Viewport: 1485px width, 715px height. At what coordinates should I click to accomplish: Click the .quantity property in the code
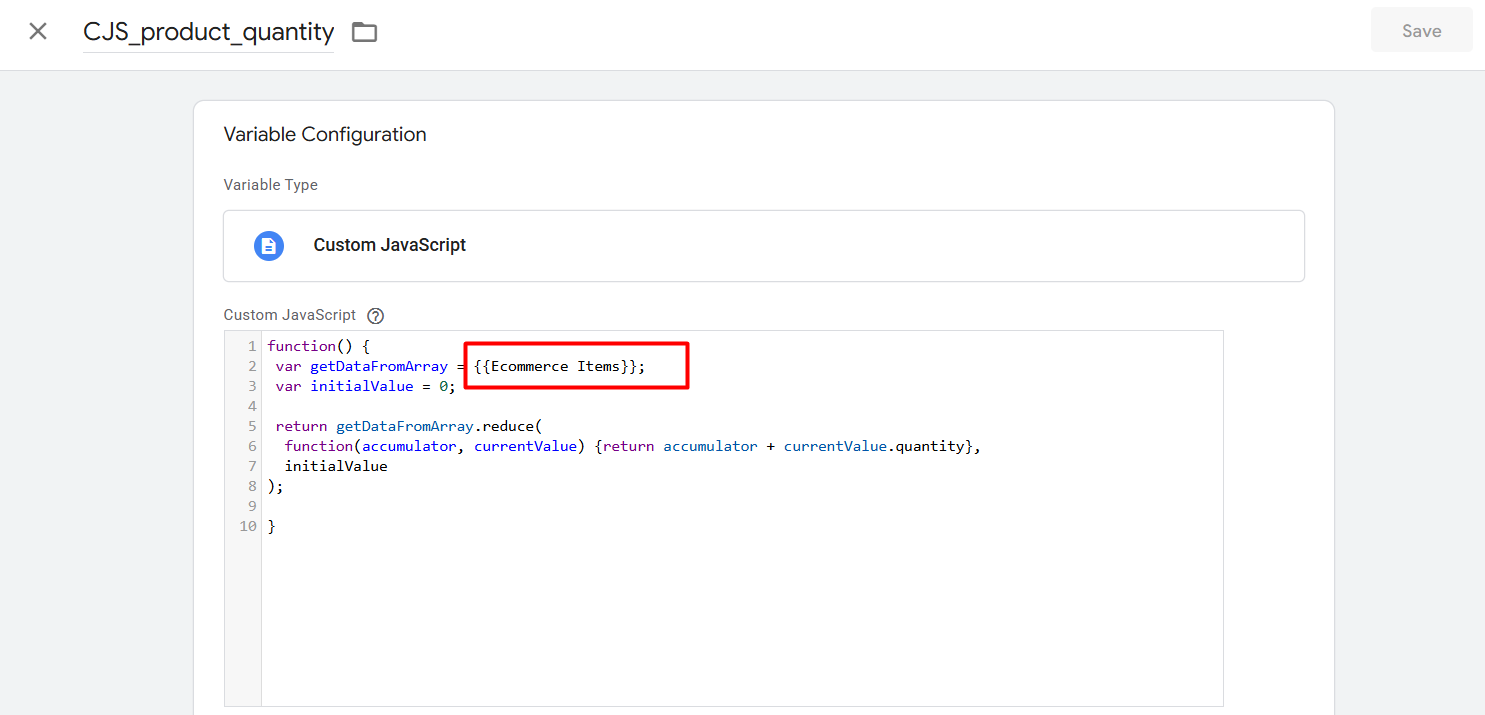tap(928, 447)
